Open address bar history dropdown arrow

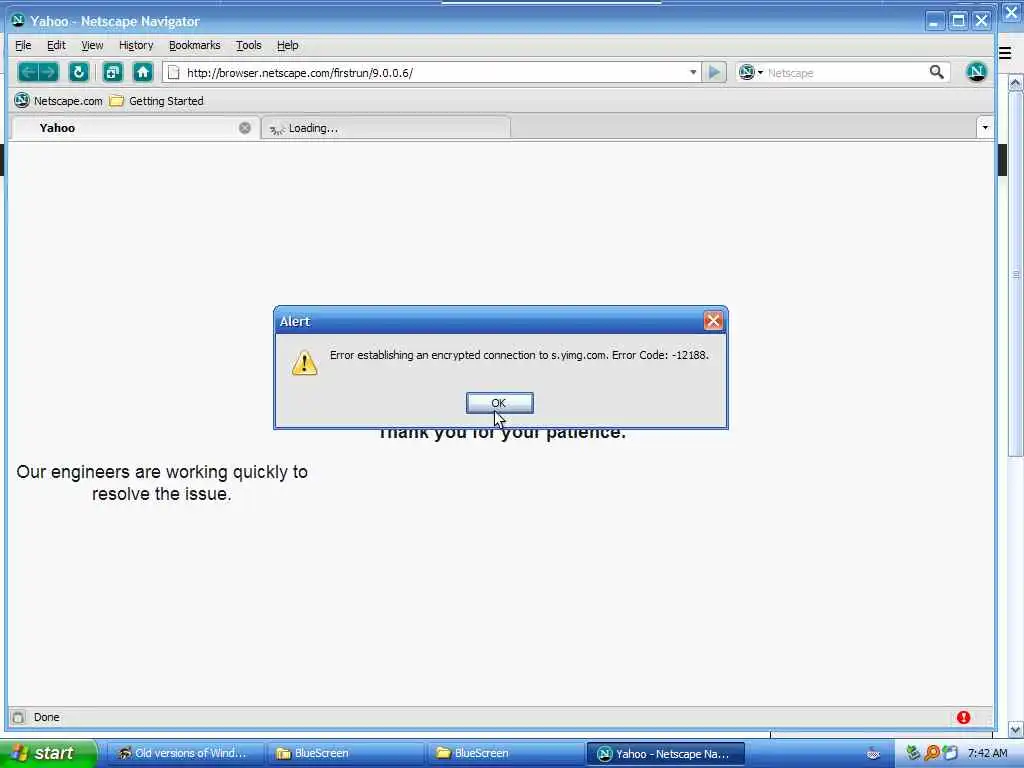tap(693, 72)
